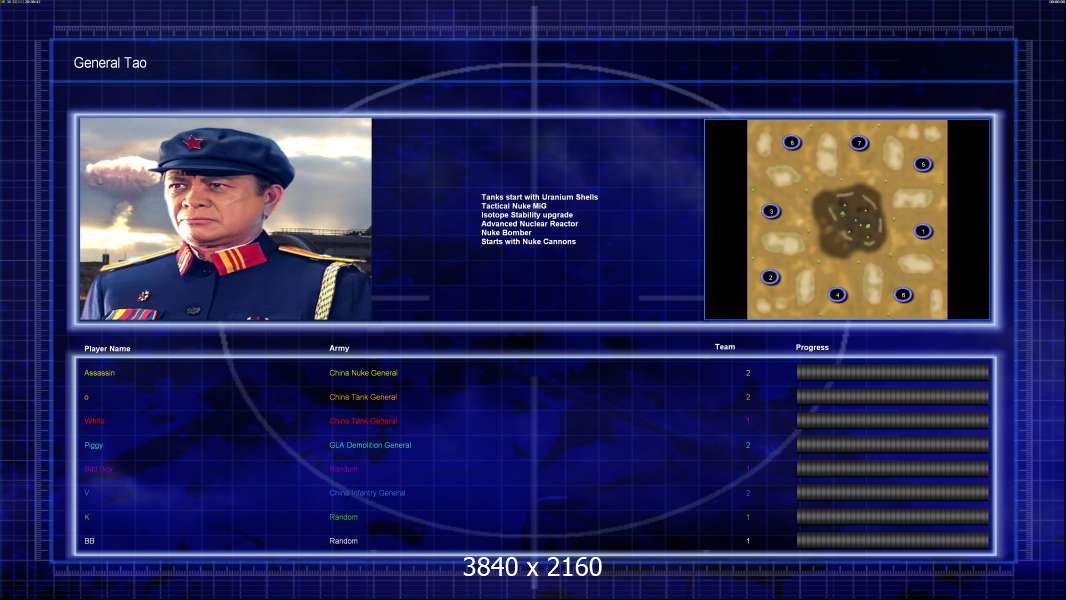1066x600 pixels.
Task: Click the Team column header
Action: coord(725,347)
